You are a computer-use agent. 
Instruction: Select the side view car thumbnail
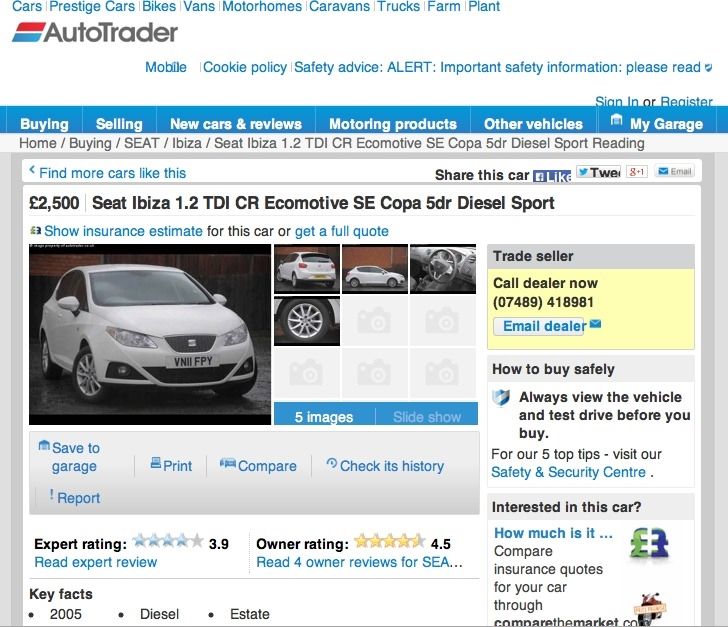click(x=375, y=268)
